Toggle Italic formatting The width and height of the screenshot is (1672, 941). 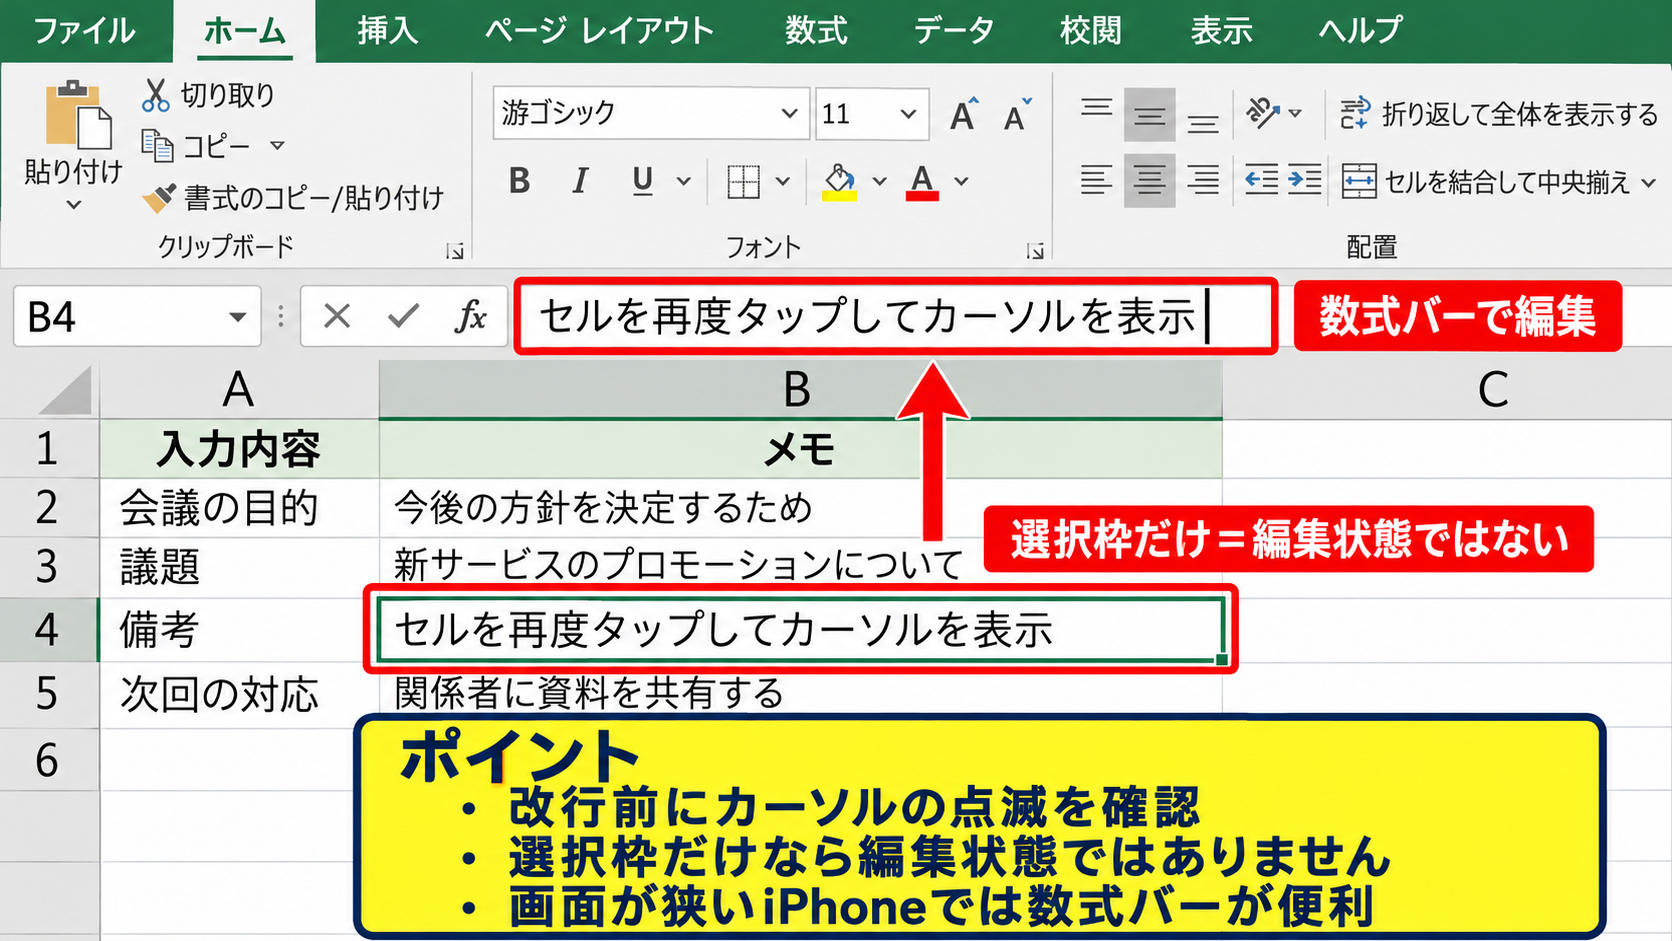tap(580, 181)
